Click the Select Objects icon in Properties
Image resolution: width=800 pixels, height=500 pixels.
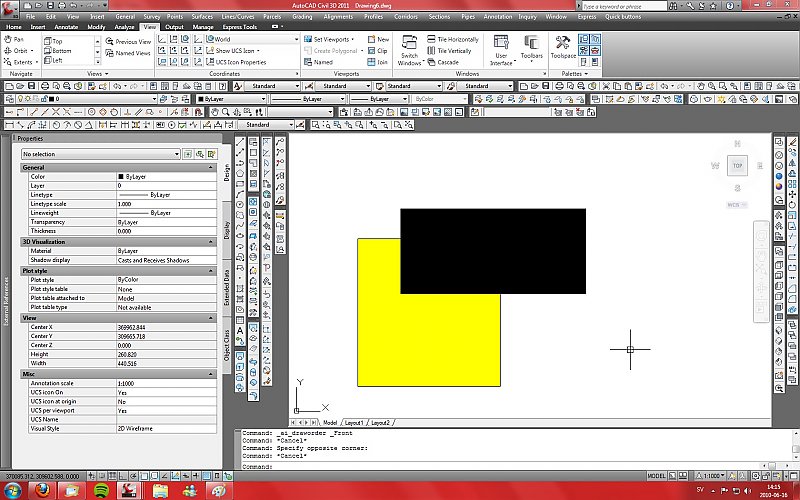[x=199, y=154]
